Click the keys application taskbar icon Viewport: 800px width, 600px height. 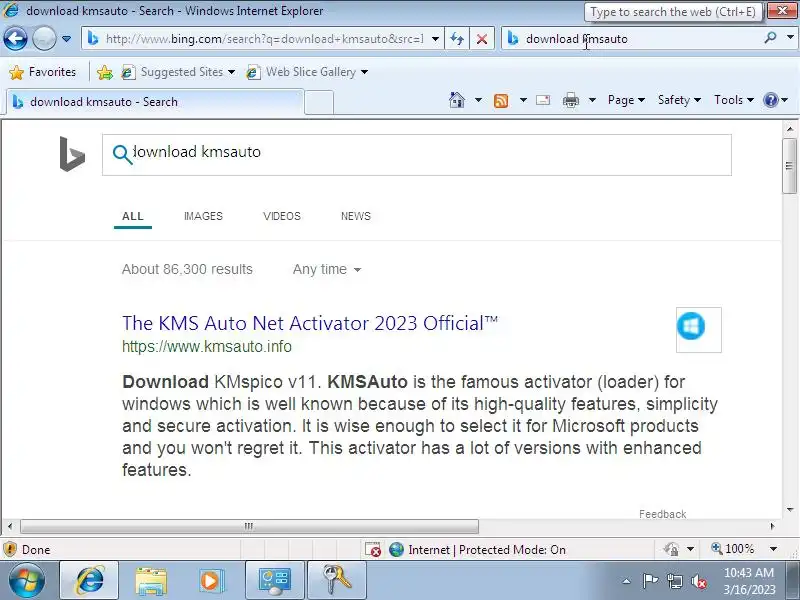[x=337, y=581]
